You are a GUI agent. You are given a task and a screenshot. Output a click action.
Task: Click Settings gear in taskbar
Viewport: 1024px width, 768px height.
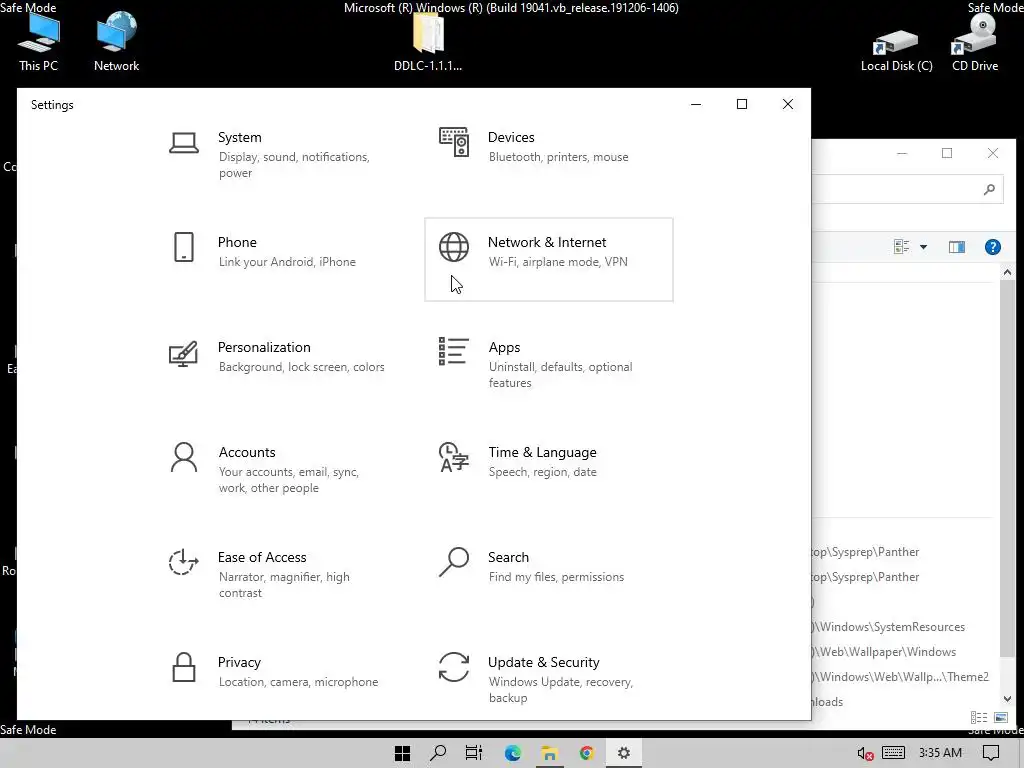624,753
